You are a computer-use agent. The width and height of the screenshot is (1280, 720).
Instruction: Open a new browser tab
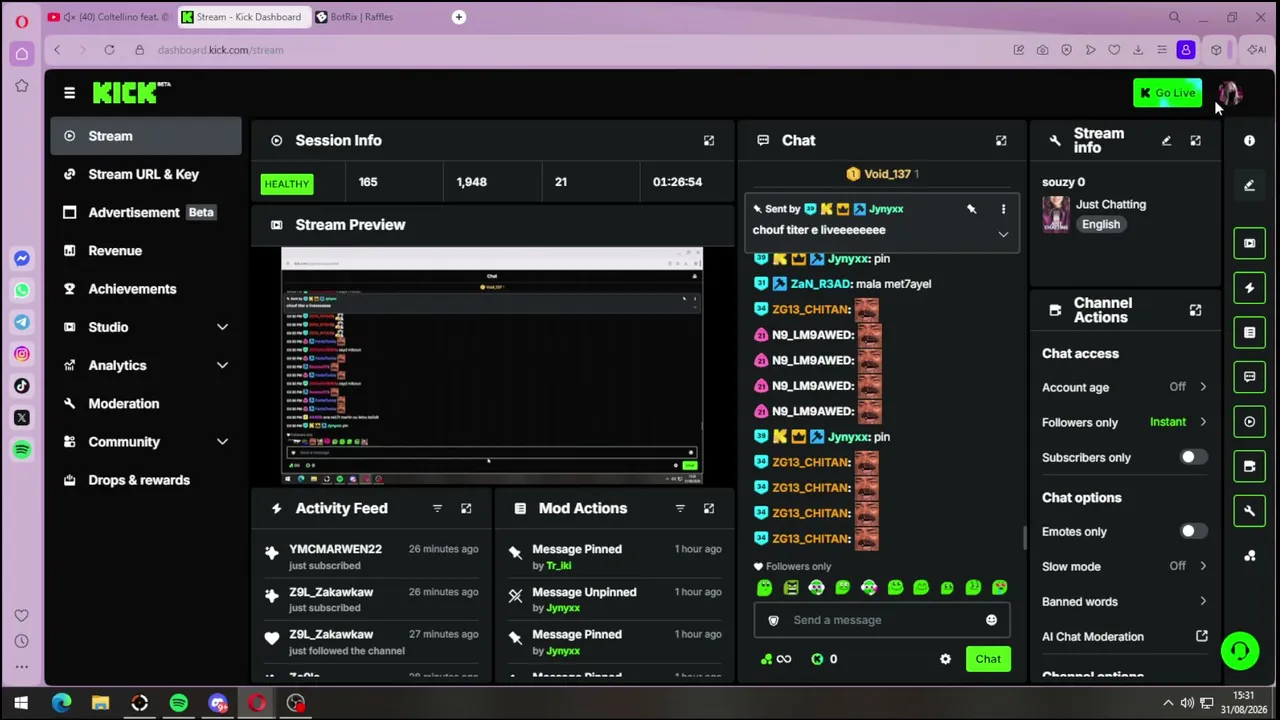[x=459, y=17]
